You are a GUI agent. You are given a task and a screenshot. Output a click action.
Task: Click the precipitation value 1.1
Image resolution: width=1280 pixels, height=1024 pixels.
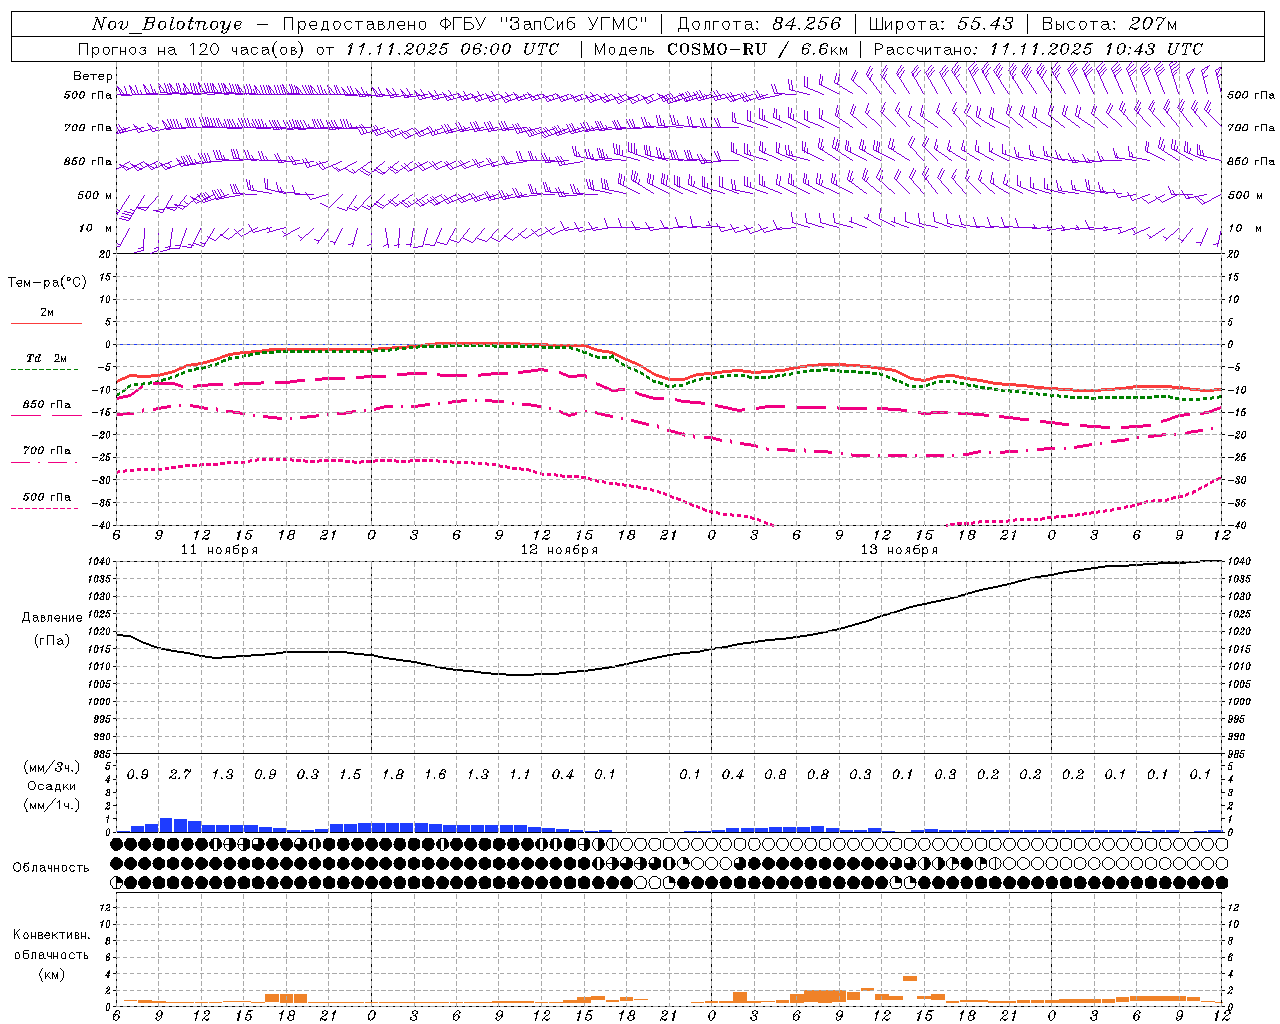[x=520, y=774]
